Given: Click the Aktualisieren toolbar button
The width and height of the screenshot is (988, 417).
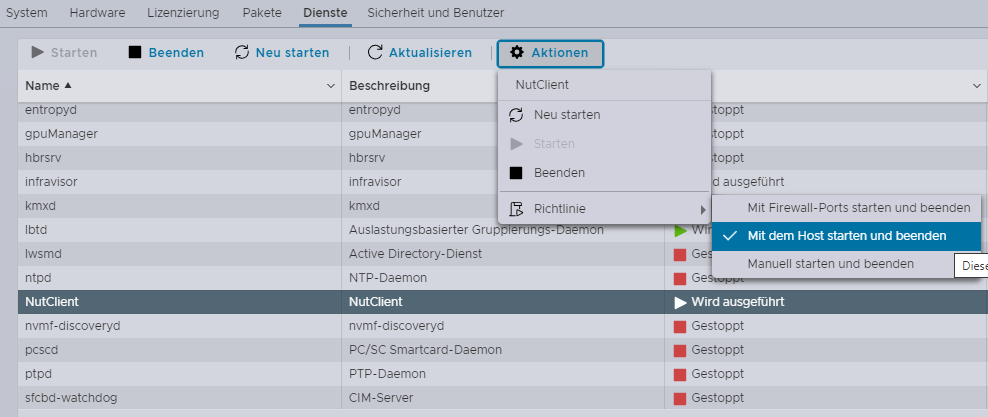Looking at the screenshot, I should tap(420, 53).
